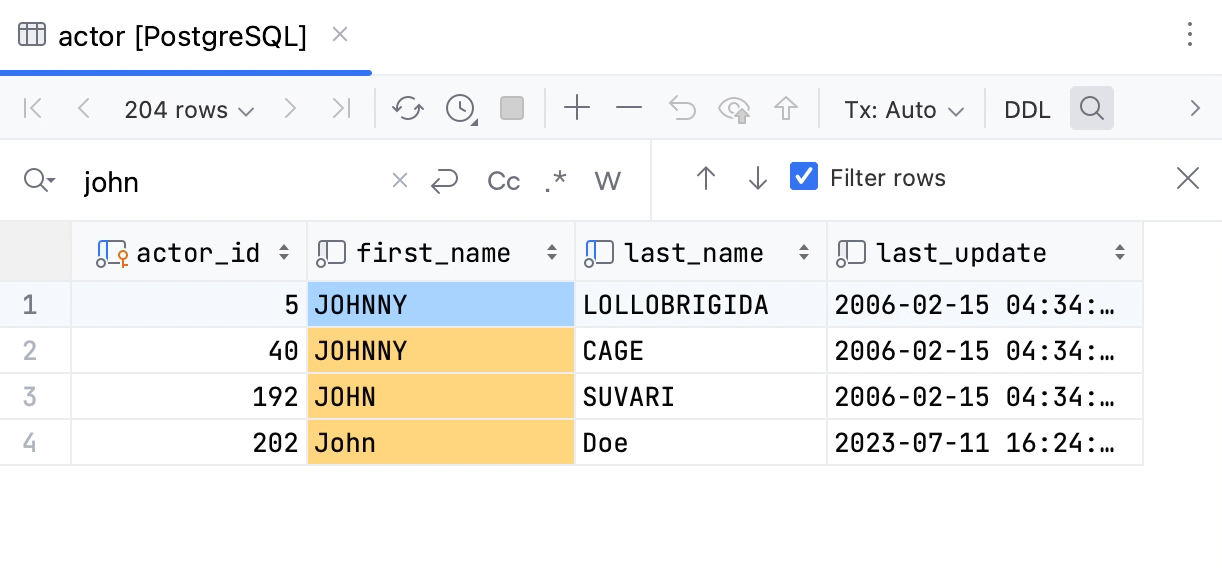Open the 204 rows page size dropdown
Screen dimensions: 1222x584
click(189, 110)
